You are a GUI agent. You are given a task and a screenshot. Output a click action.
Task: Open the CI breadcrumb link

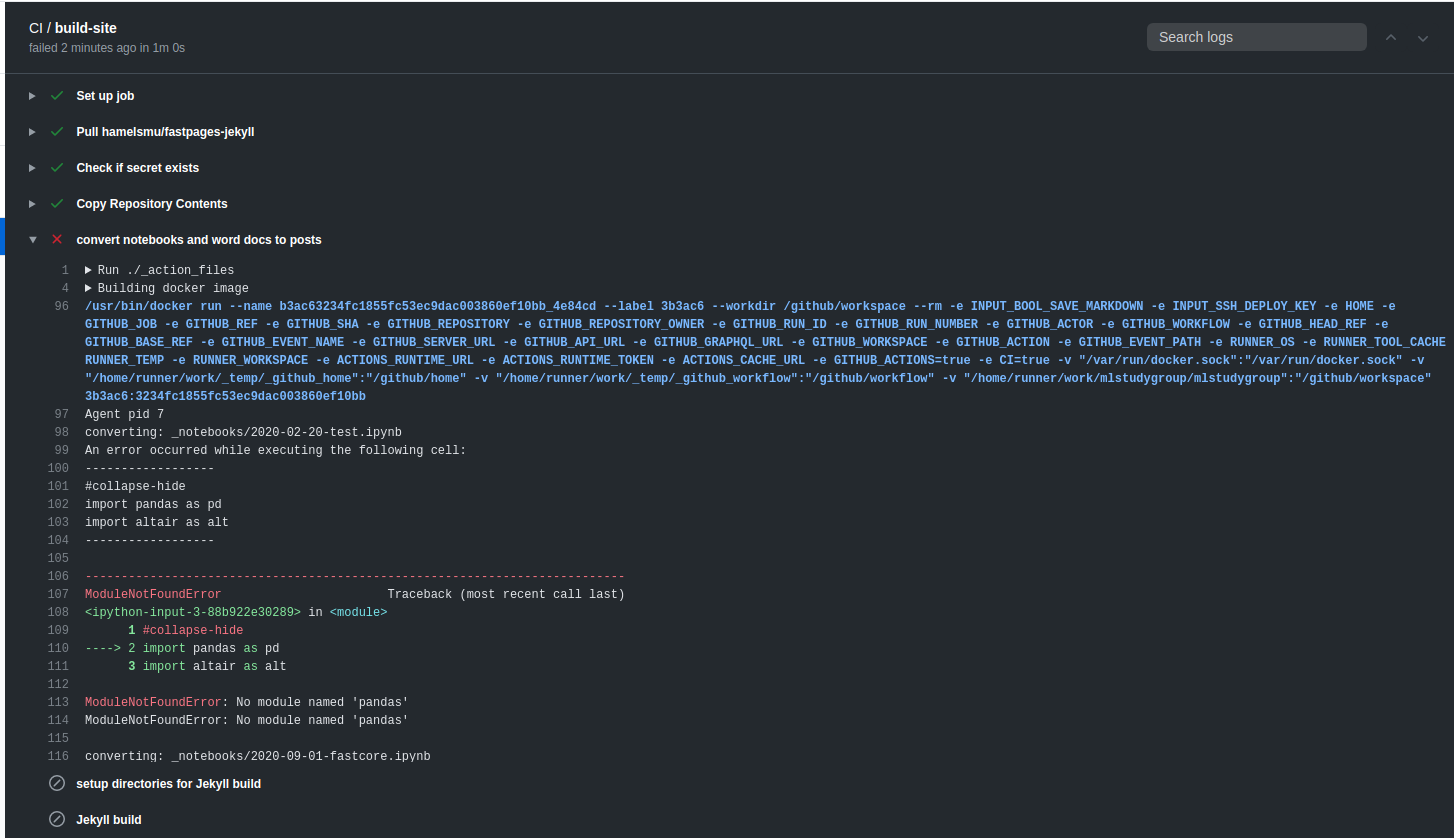tap(34, 28)
